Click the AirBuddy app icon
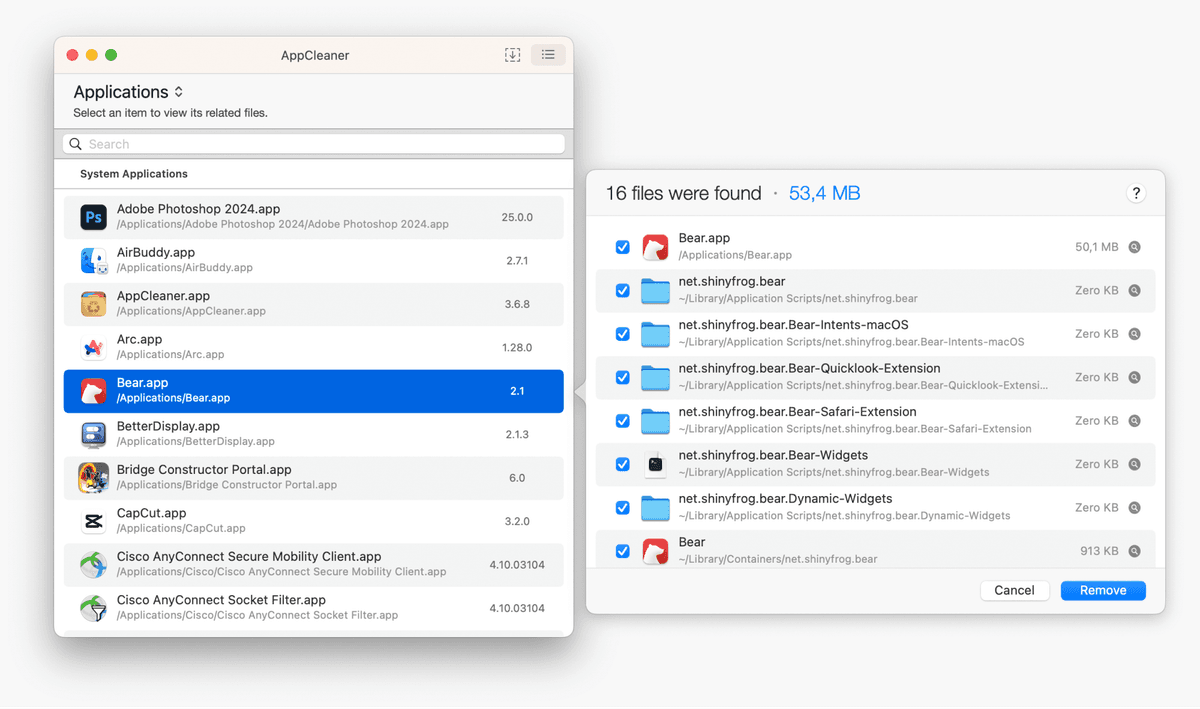Image resolution: width=1200 pixels, height=709 pixels. click(x=94, y=261)
